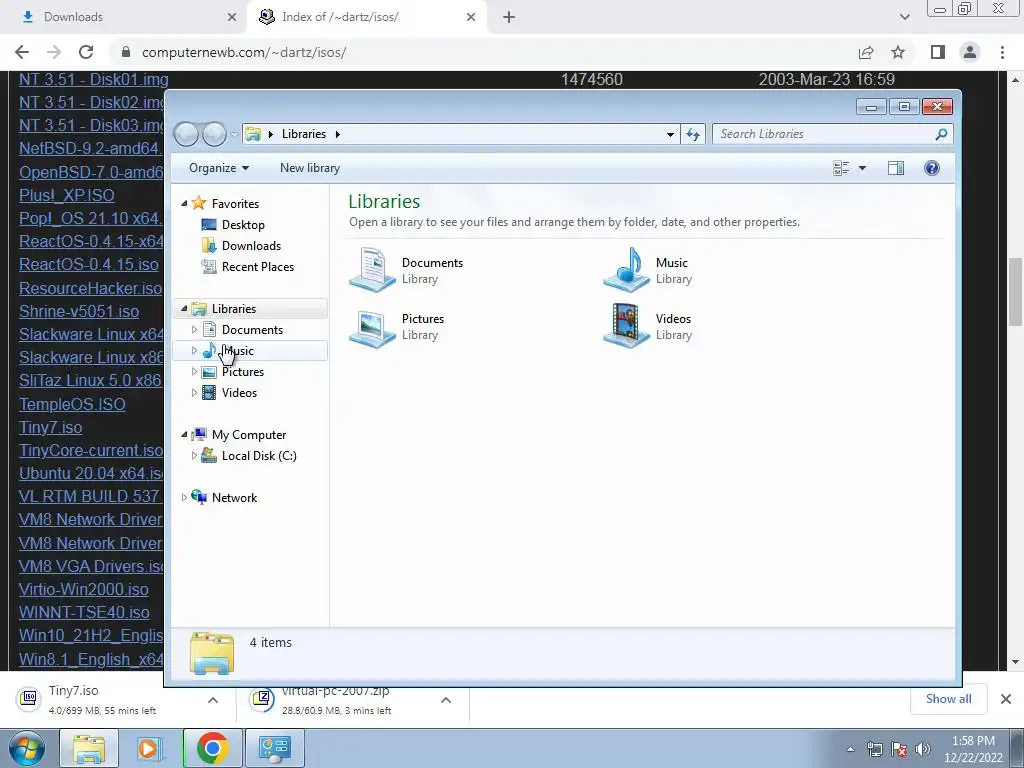Viewport: 1024px width, 768px height.
Task: Open ResourceHacker.iso link
Action: [x=90, y=289]
